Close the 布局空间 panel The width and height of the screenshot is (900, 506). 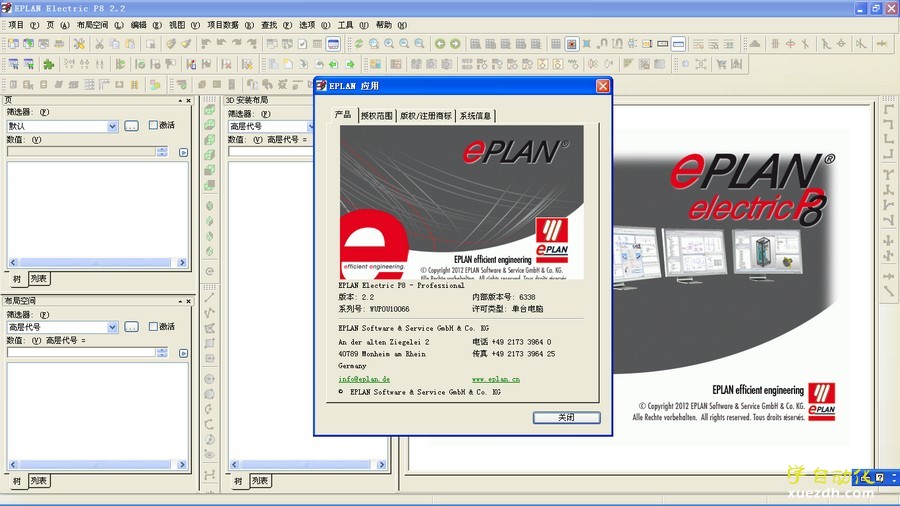coord(188,301)
